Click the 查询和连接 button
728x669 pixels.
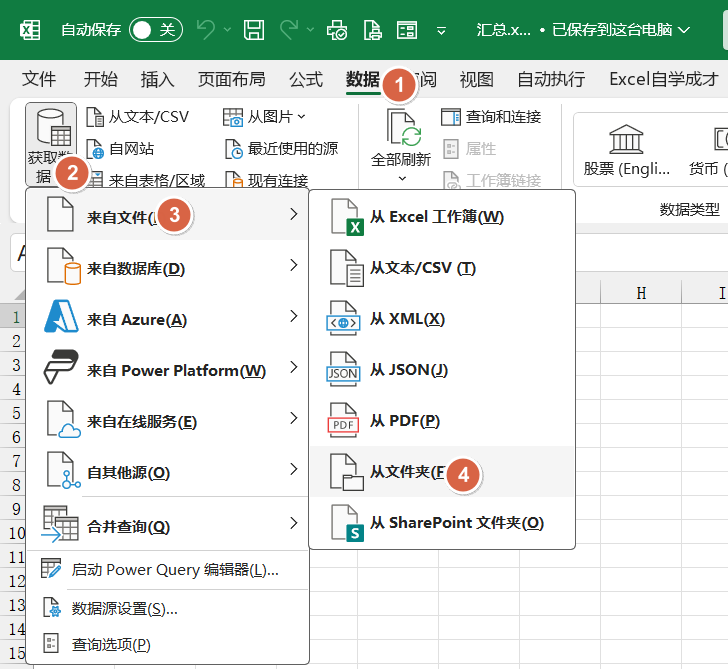click(x=492, y=117)
